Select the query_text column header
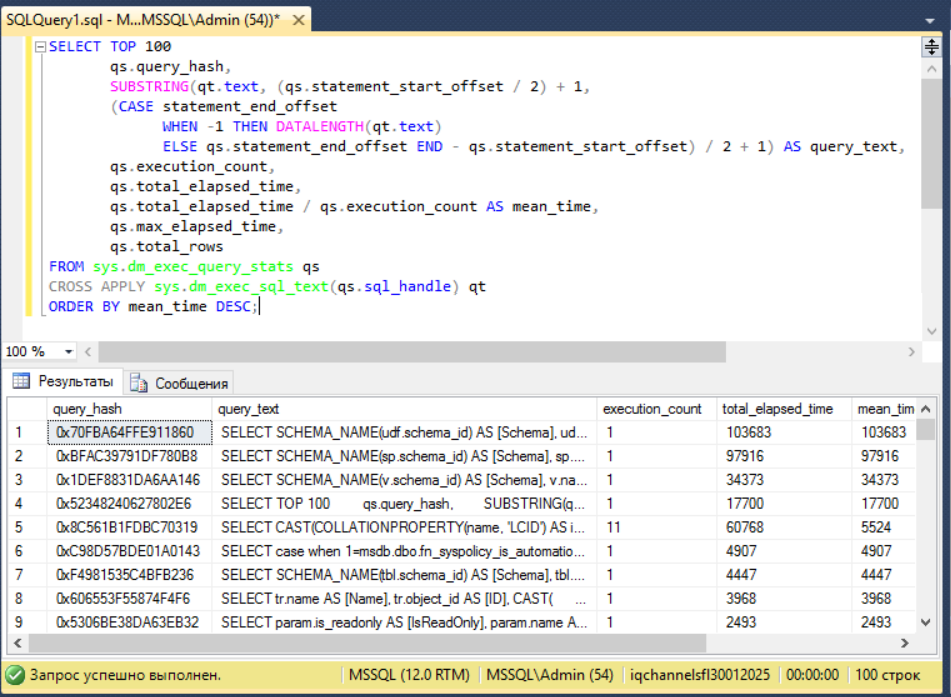 point(405,409)
